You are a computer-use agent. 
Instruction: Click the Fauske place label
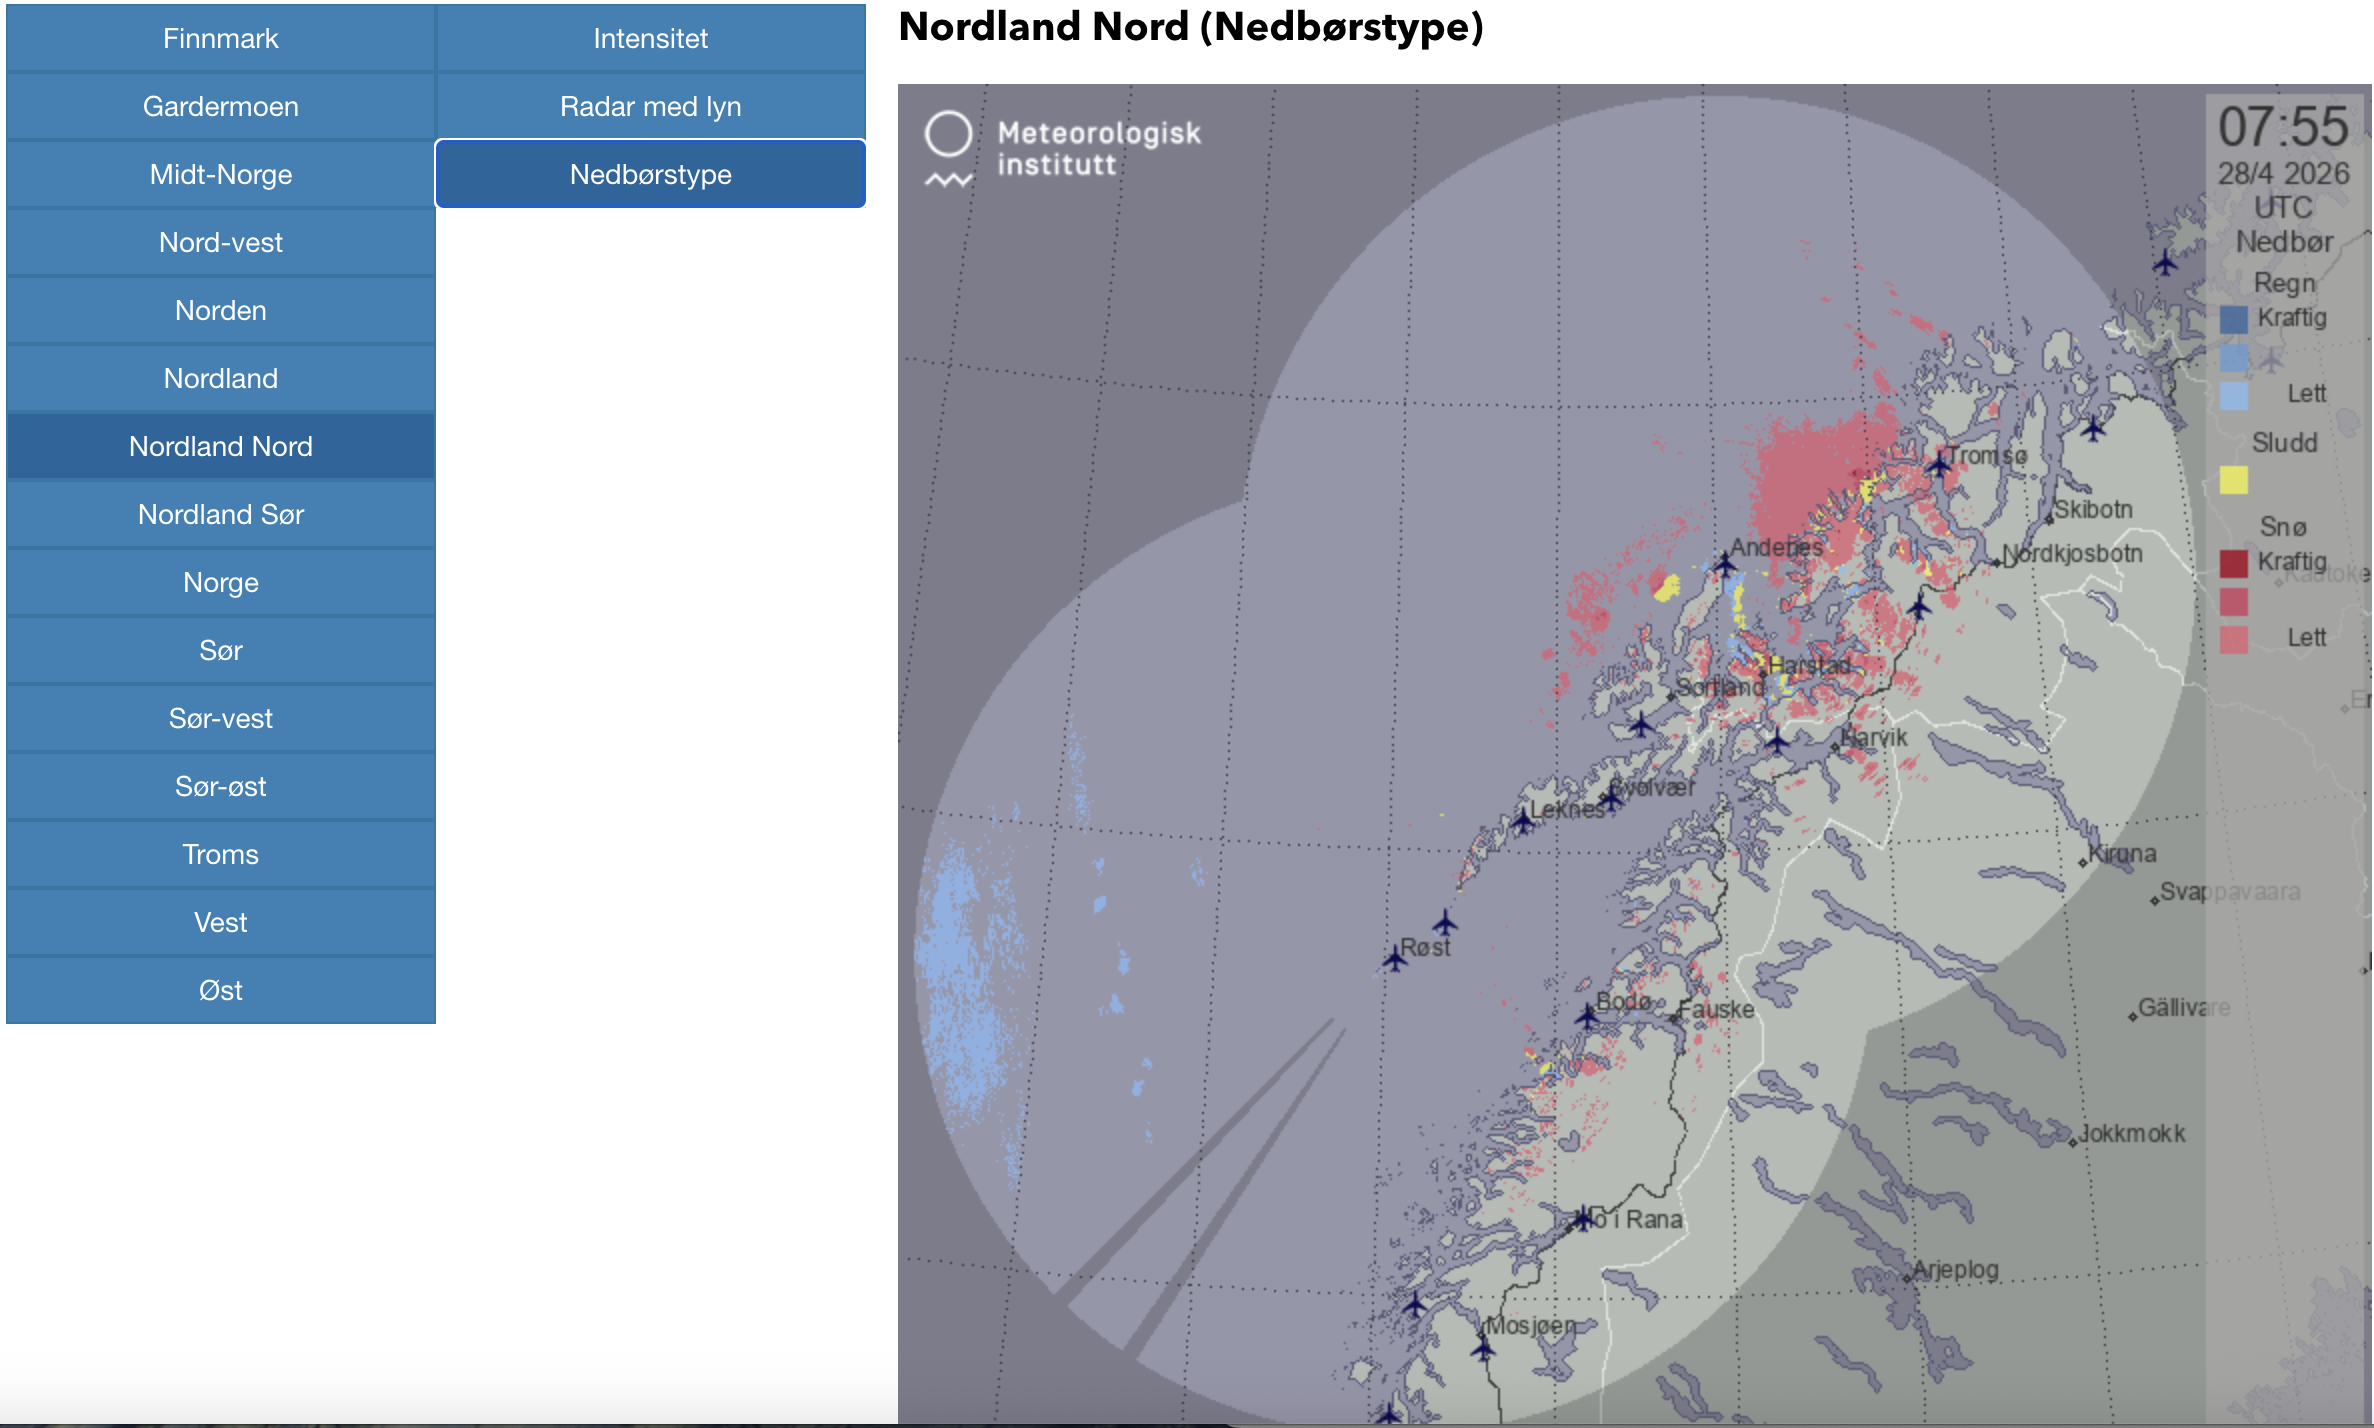[x=1717, y=1009]
